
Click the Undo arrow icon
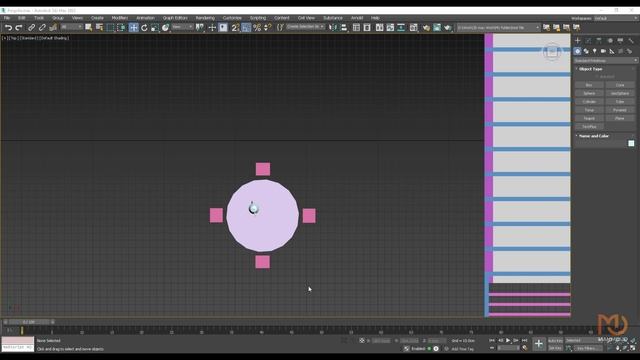coord(8,28)
